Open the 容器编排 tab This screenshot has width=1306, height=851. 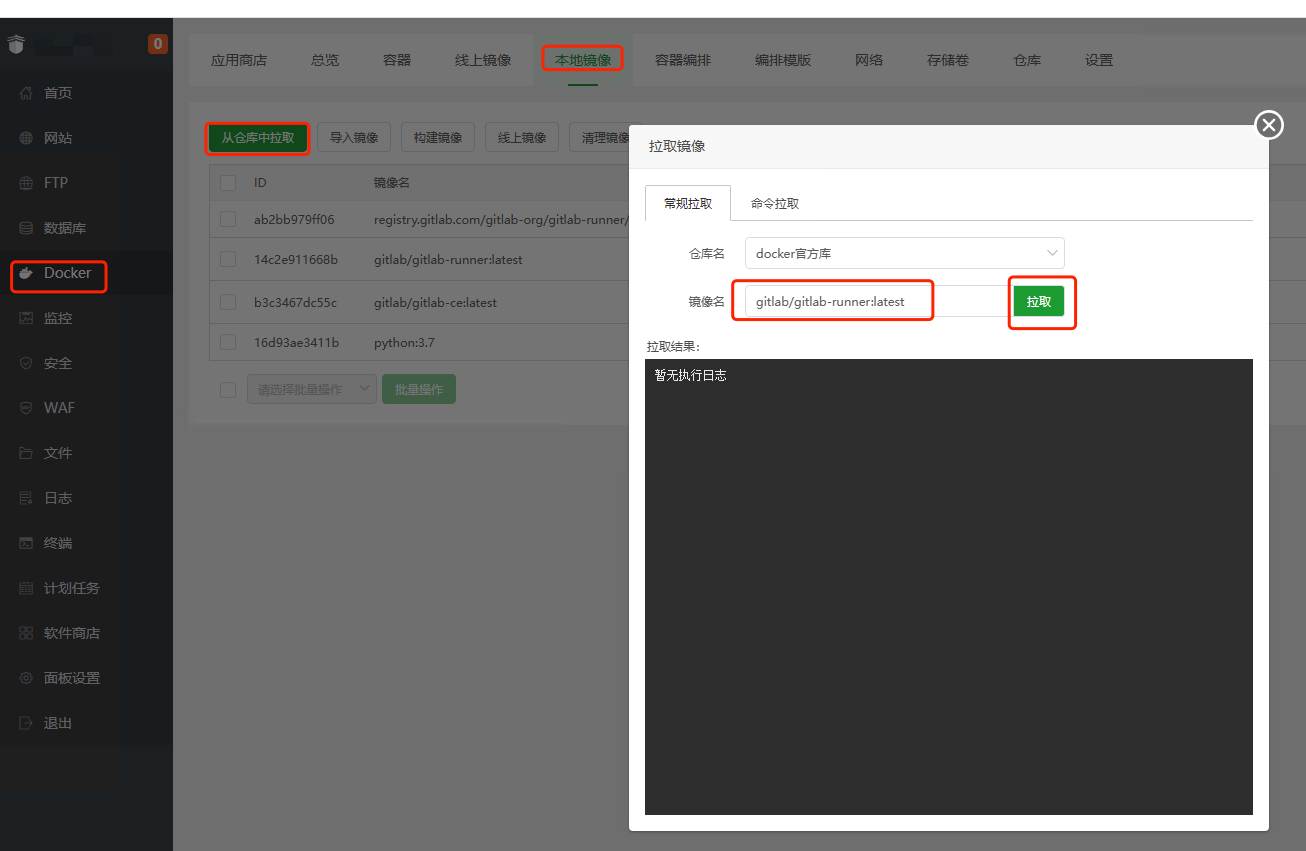(683, 60)
